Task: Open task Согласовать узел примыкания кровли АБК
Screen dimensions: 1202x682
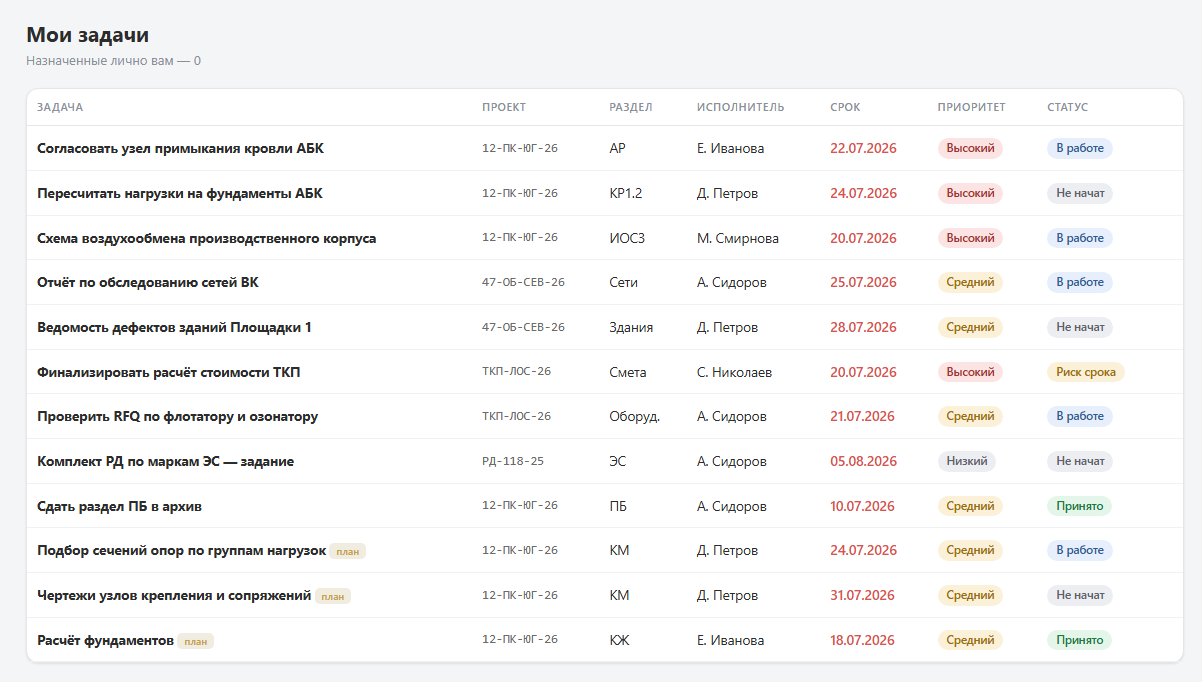Action: 180,148
